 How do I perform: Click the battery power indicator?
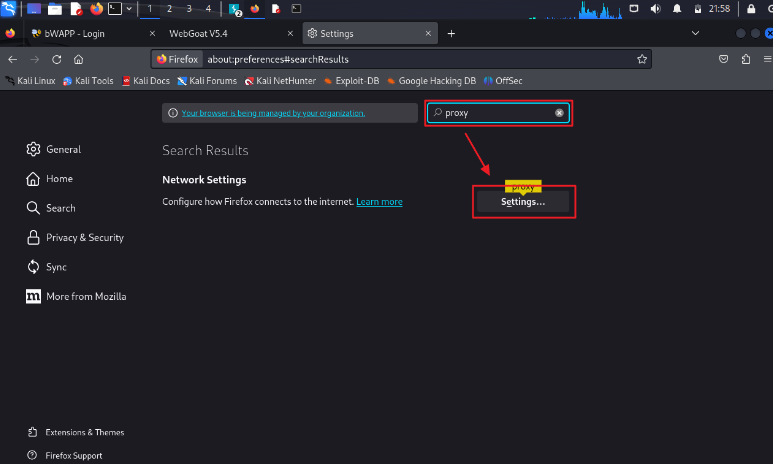[x=698, y=9]
